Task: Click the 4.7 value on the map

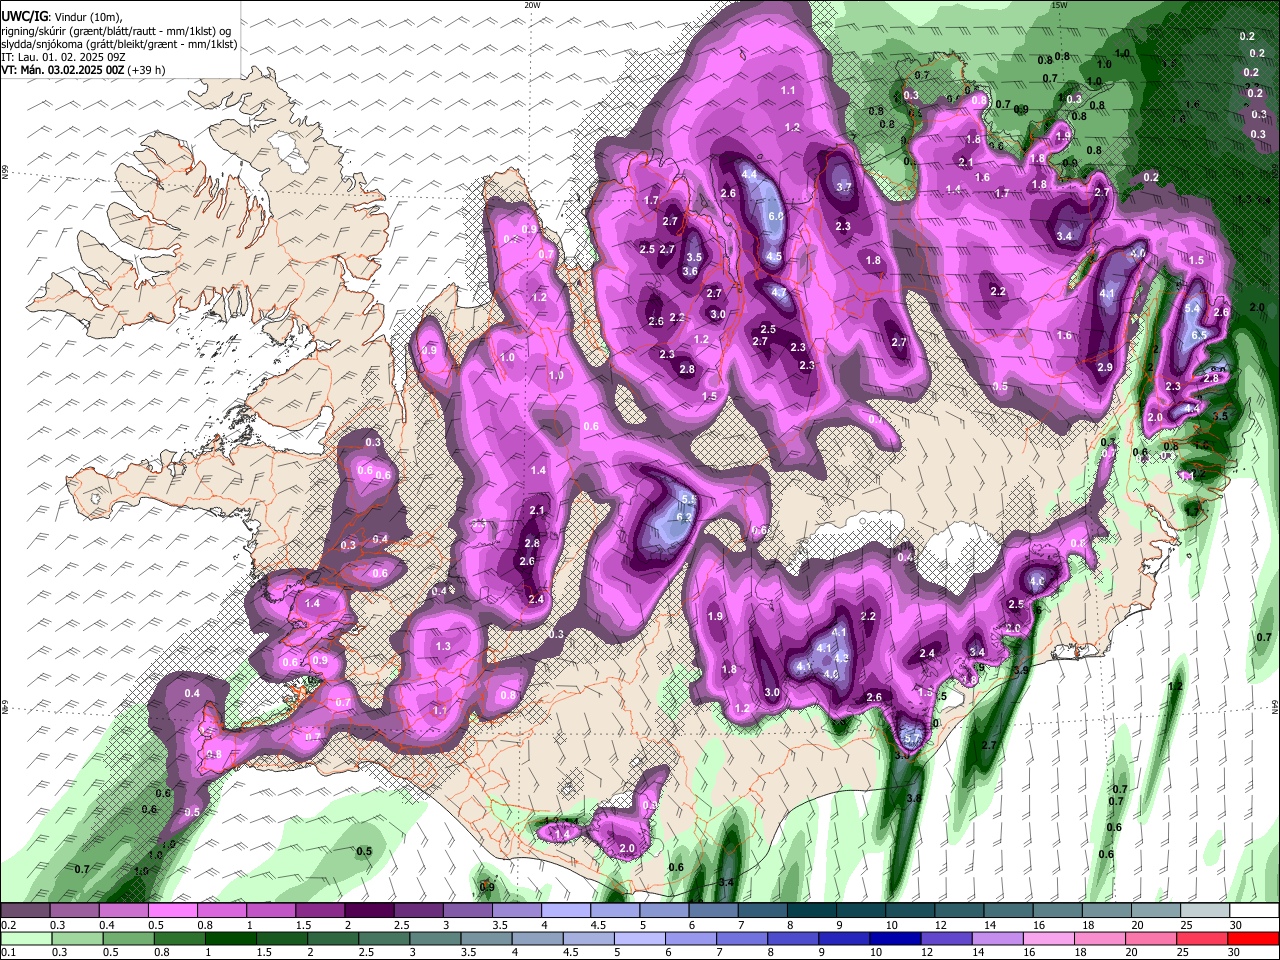Action: coord(781,292)
